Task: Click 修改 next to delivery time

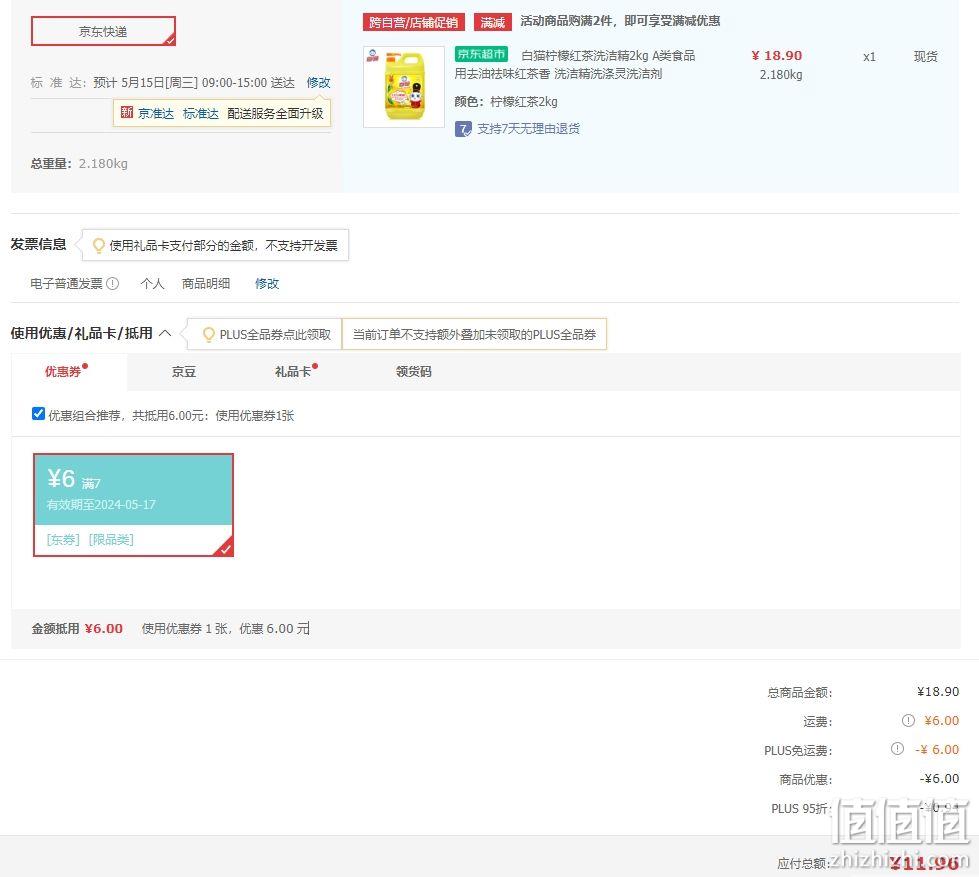Action: click(x=318, y=82)
